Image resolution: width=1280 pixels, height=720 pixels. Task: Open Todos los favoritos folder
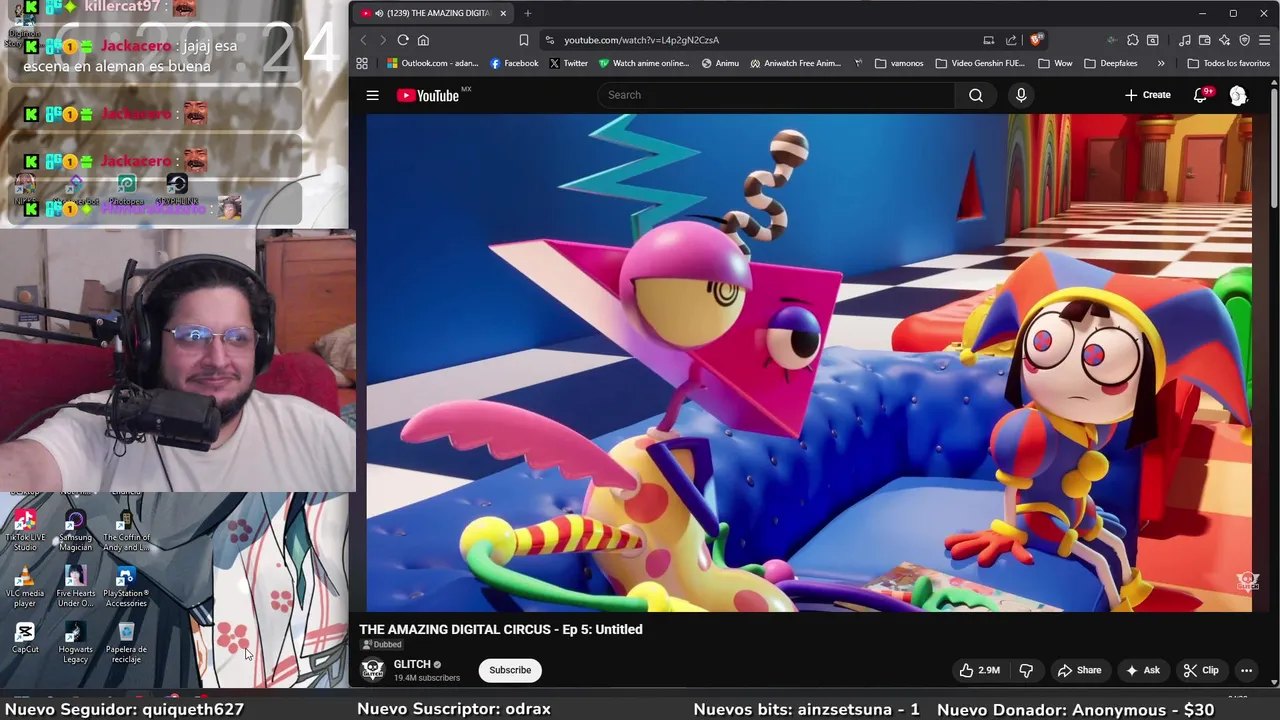(x=1228, y=63)
